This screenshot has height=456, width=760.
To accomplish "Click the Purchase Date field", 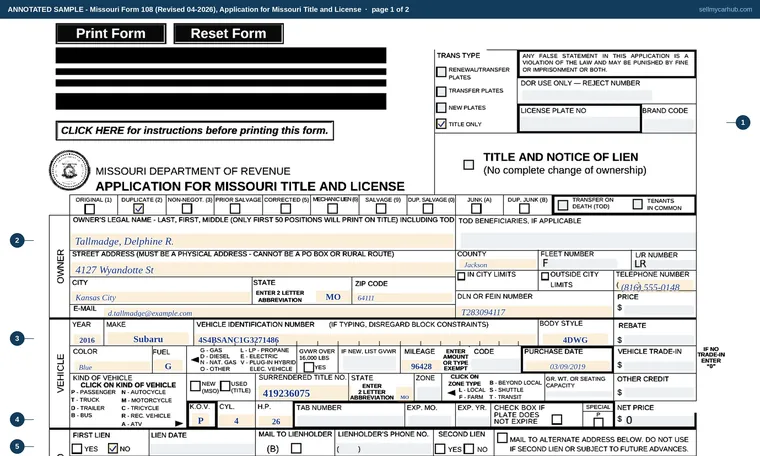I will click(x=567, y=366).
